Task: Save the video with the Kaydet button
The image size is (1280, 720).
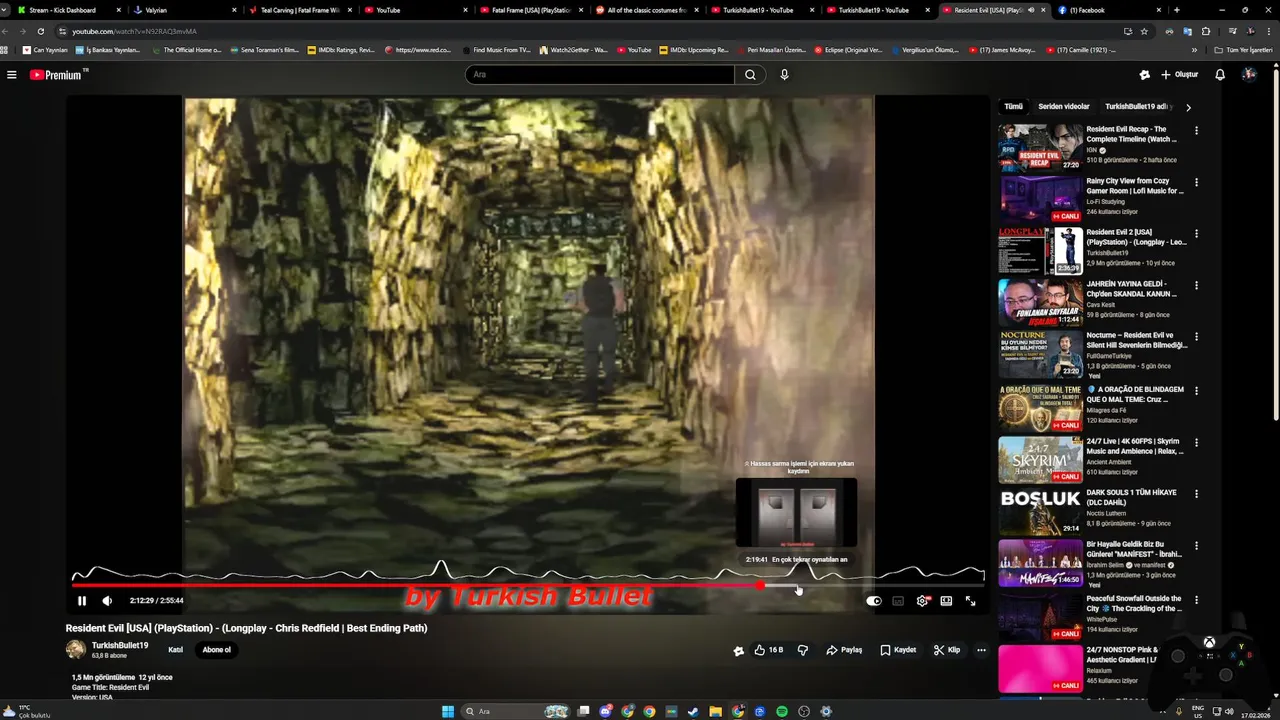Action: [x=898, y=650]
